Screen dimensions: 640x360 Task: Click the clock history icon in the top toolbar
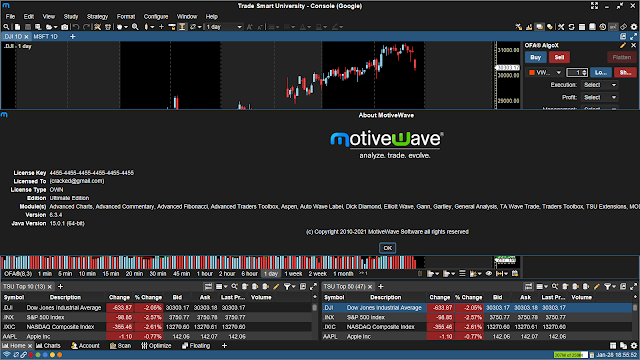602,27
